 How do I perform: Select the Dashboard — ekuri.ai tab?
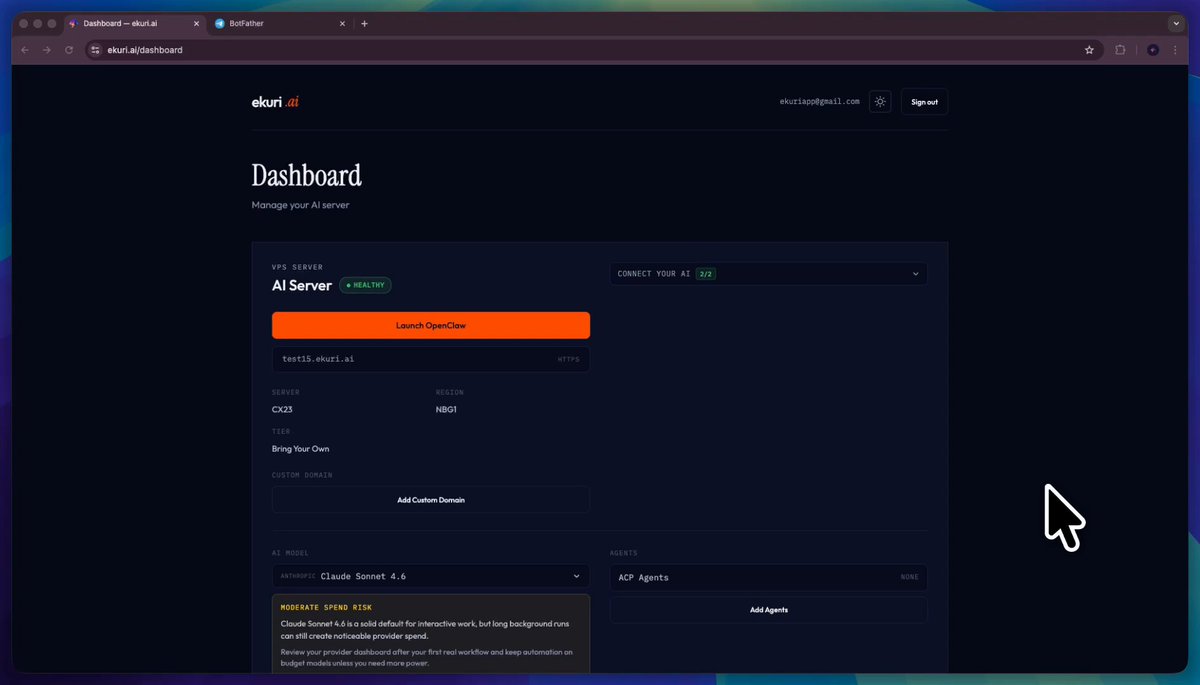pyautogui.click(x=130, y=22)
